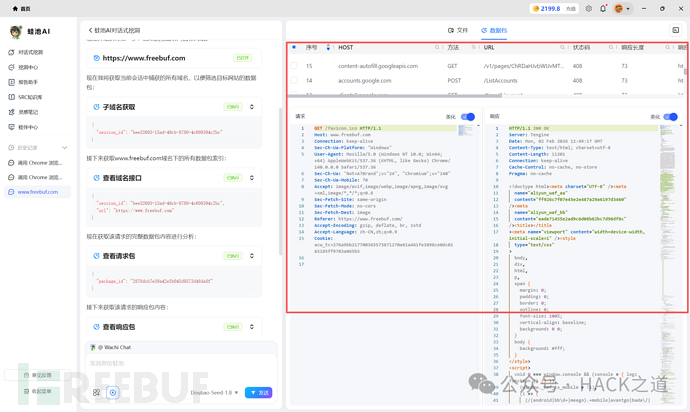Screen dimensions: 690x412
Task: Click search icon in 状态码 column header
Action: pos(611,47)
